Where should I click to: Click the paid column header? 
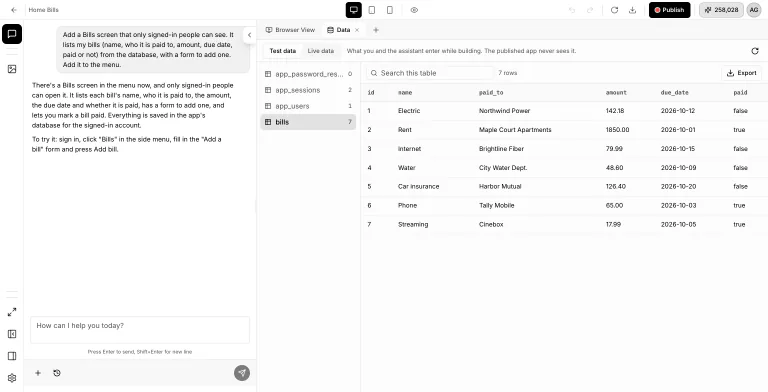(x=740, y=93)
